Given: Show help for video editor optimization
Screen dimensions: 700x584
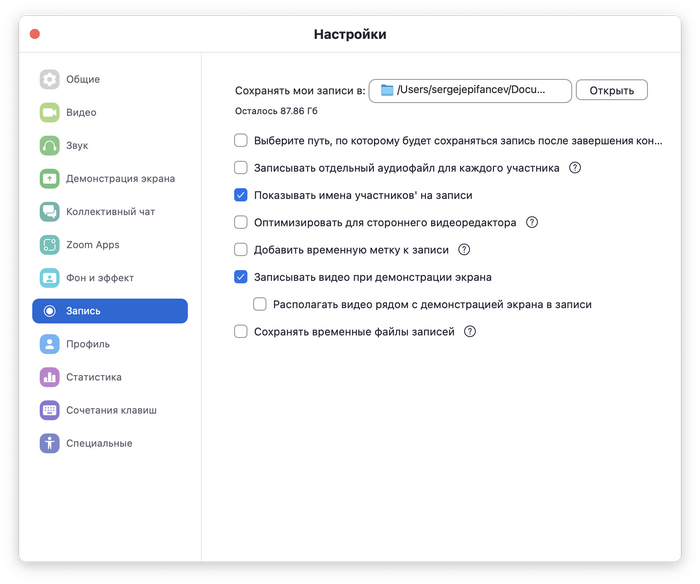Looking at the screenshot, I should coord(532,223).
